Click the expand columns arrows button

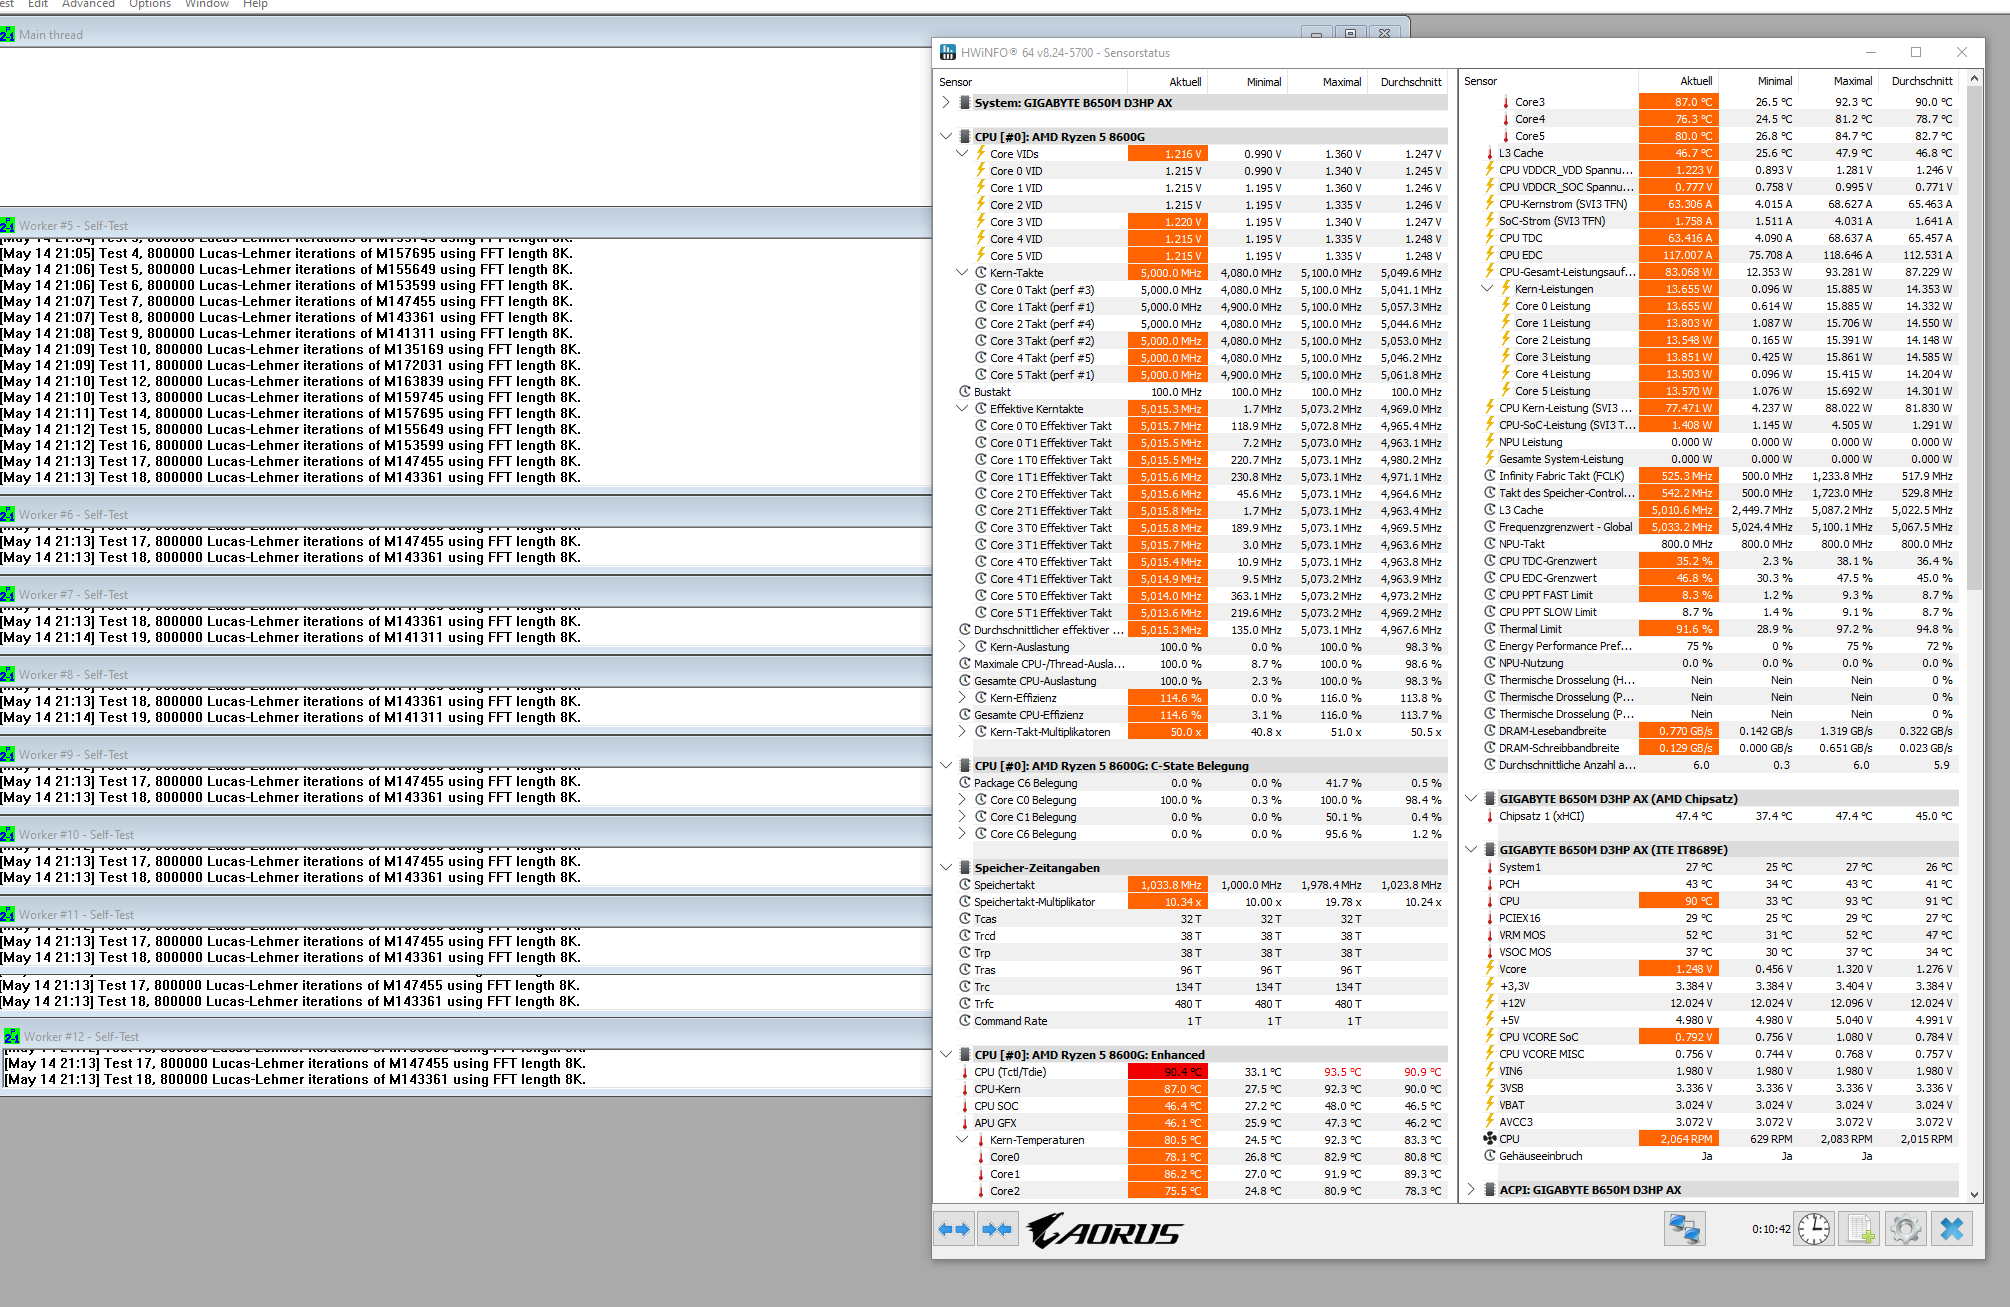click(955, 1229)
